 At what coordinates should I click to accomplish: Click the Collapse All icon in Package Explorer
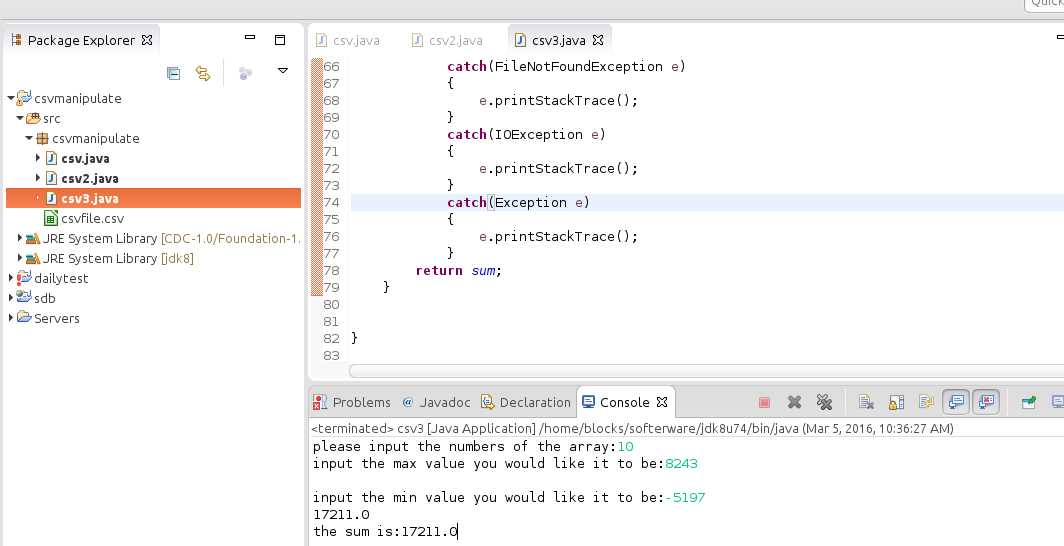[x=174, y=73]
